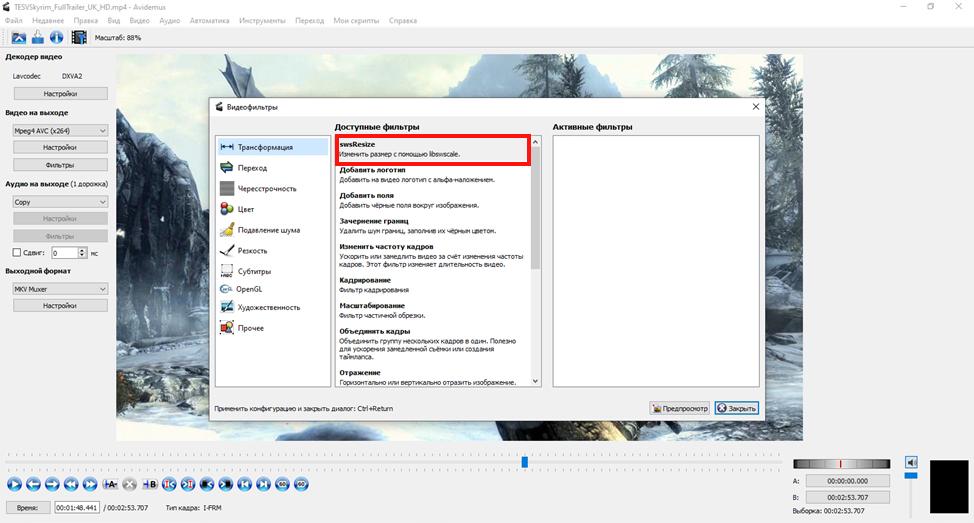Open the Mpeg4 AVC (x264) video codec dropdown
Image resolution: width=974 pixels, height=523 pixels.
[x=60, y=131]
